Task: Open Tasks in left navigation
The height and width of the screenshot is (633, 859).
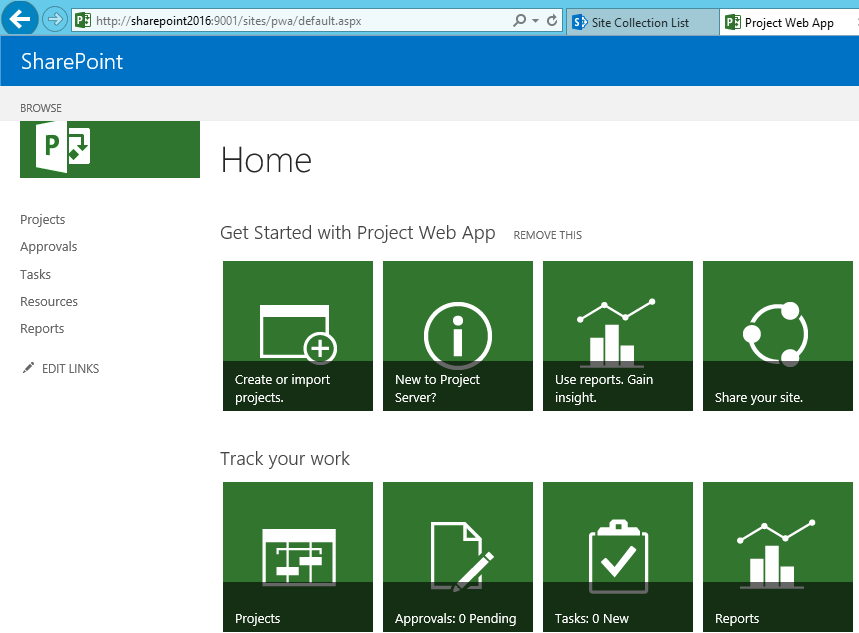Action: (x=36, y=275)
